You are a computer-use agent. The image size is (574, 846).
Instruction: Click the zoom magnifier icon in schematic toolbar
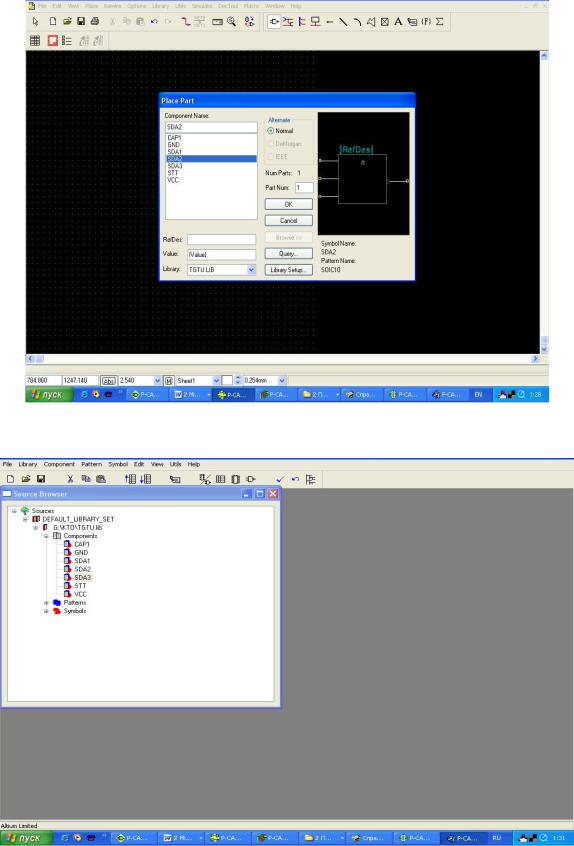[231, 22]
